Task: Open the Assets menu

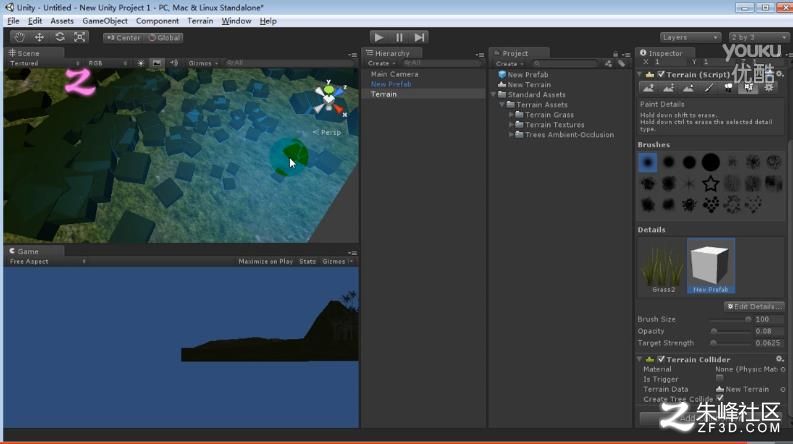Action: click(x=62, y=21)
